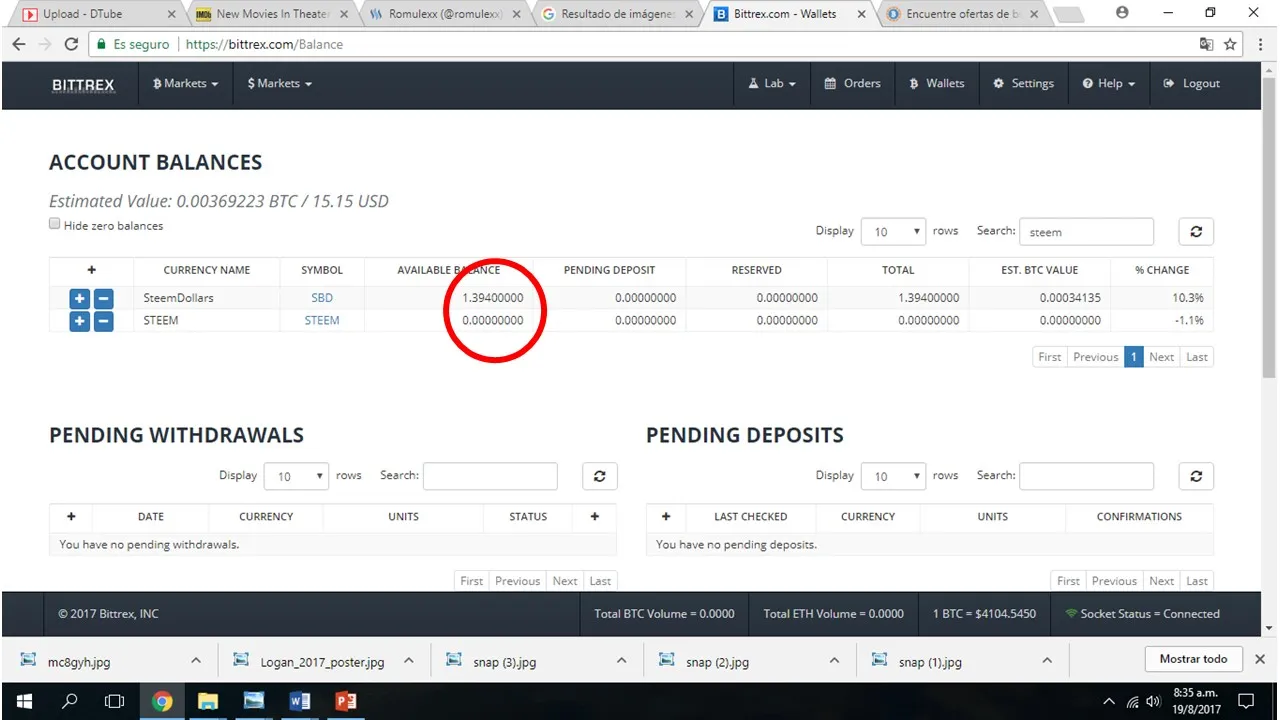This screenshot has height=720, width=1280.
Task: Click the Pending Deposits search field
Action: pos(1086,476)
